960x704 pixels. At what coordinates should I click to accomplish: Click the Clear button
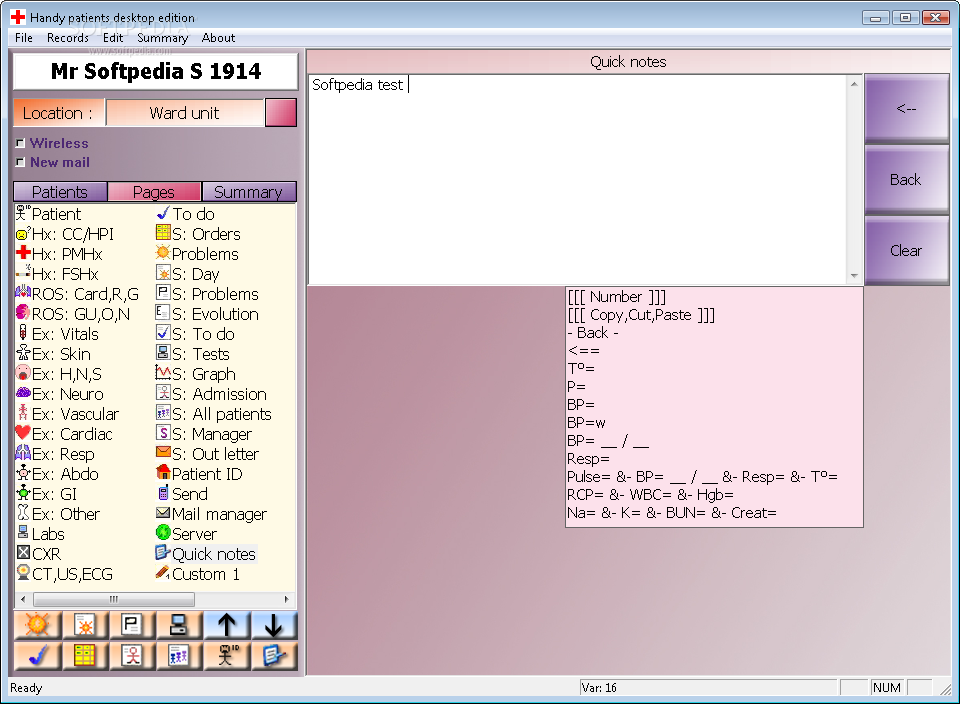click(907, 250)
